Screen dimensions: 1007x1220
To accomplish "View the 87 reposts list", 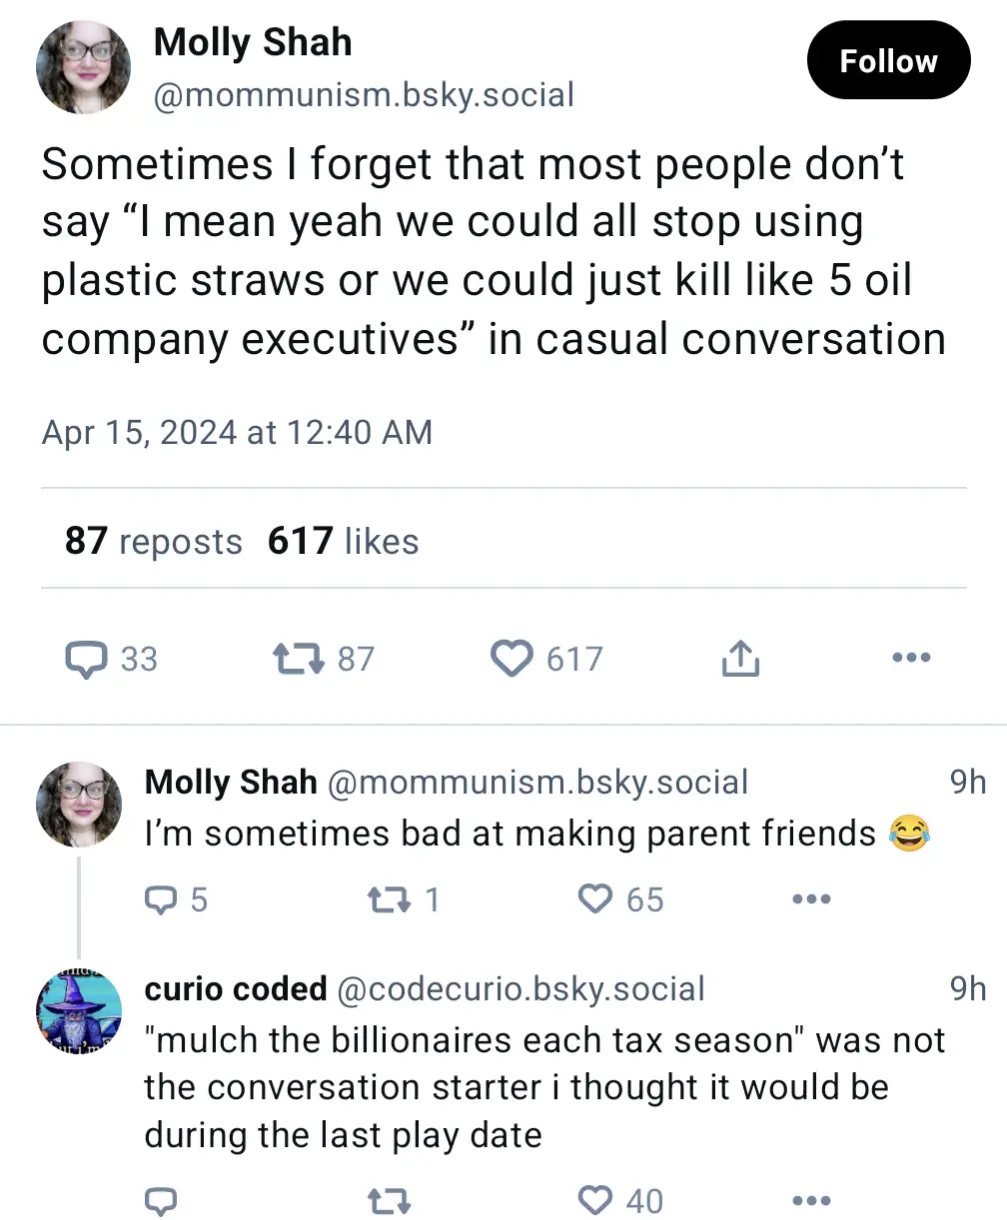I will (x=153, y=541).
